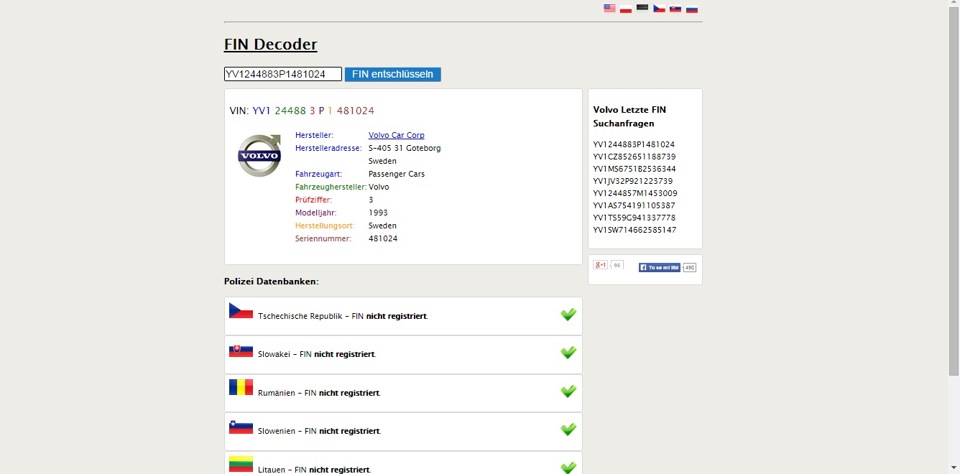Open recent search YV1TS59G941337778
This screenshot has width=960, height=474.
pos(634,218)
